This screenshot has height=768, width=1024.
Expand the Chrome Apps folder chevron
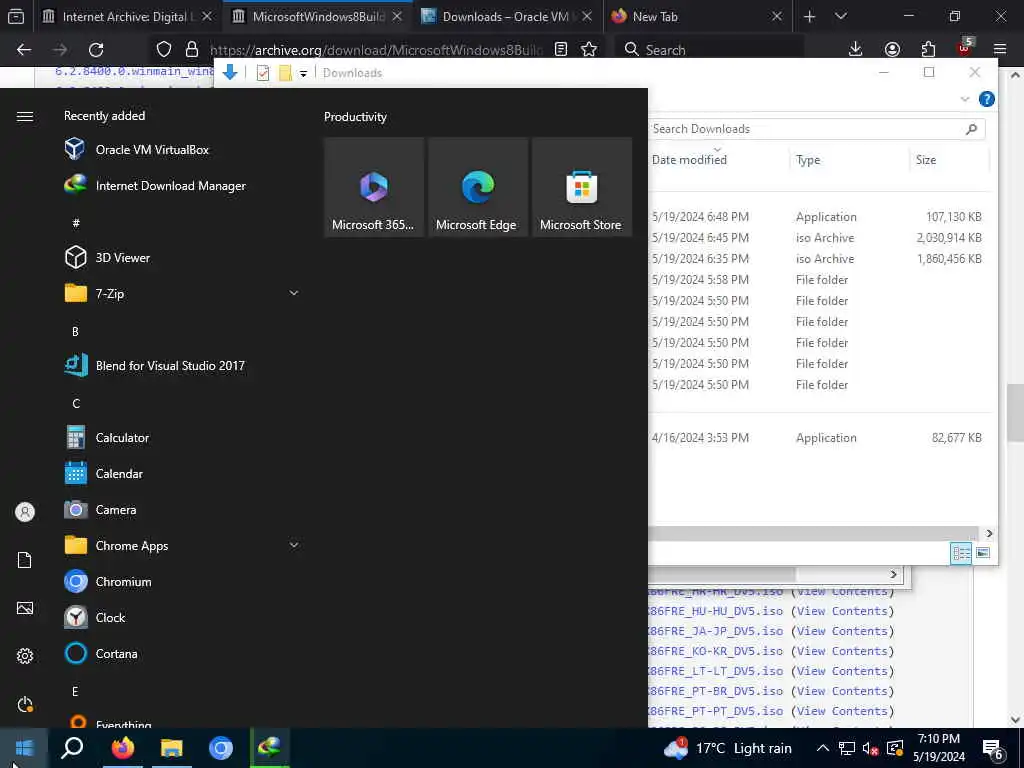(294, 545)
